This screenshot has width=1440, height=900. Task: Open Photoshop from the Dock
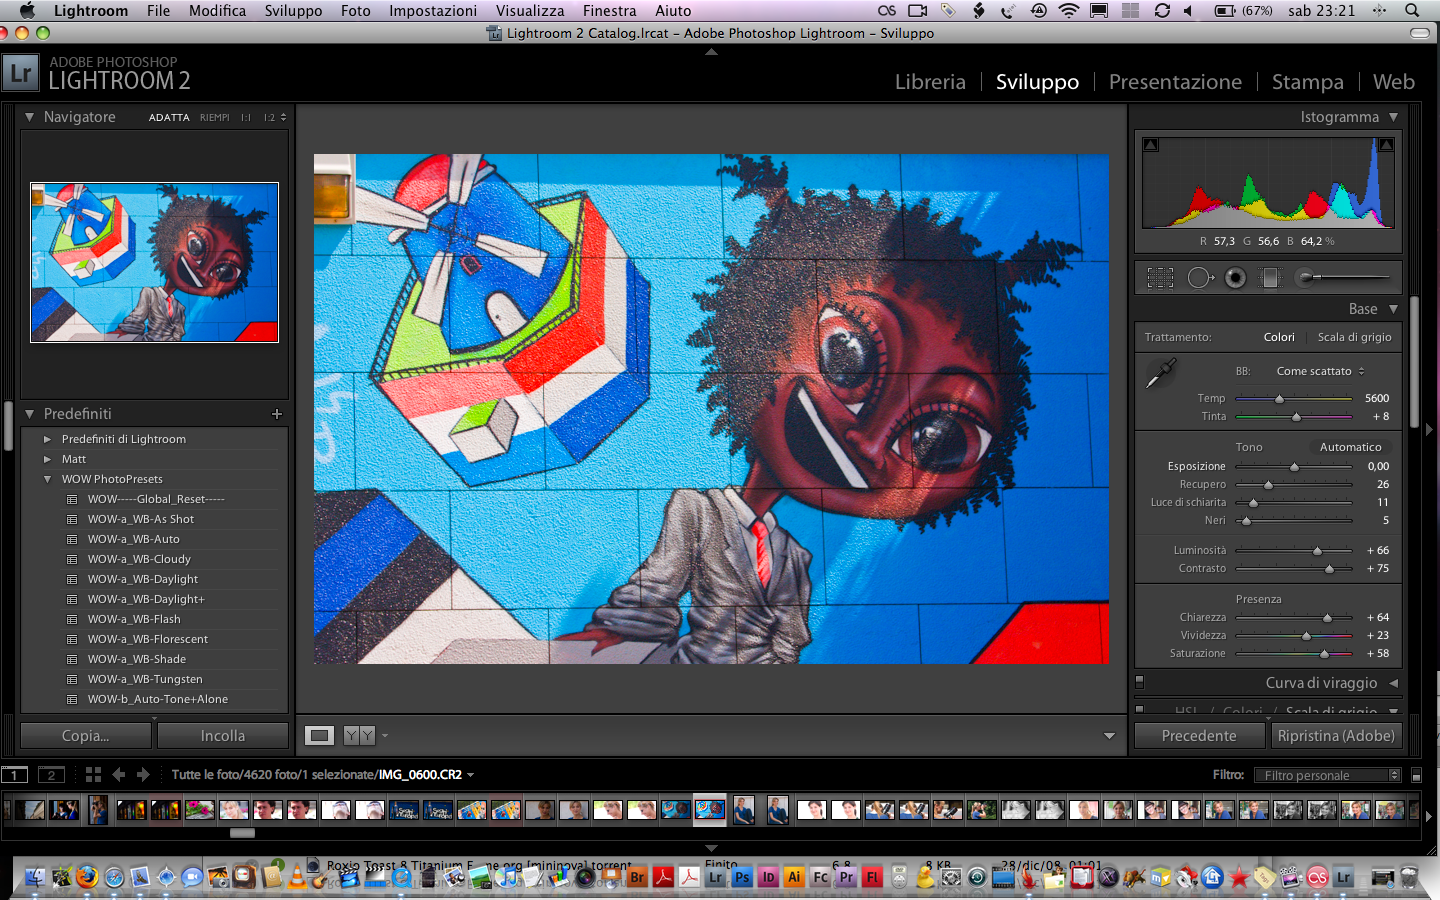click(742, 878)
